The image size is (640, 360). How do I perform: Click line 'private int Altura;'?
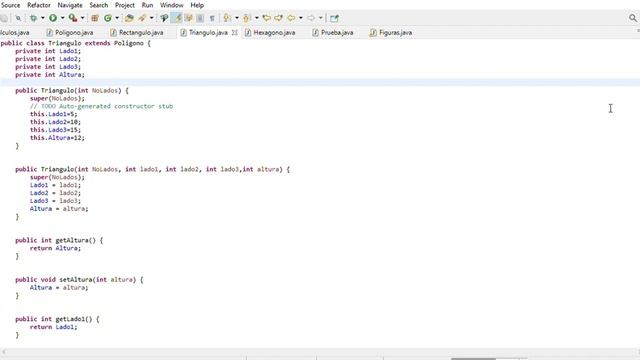[x=50, y=75]
